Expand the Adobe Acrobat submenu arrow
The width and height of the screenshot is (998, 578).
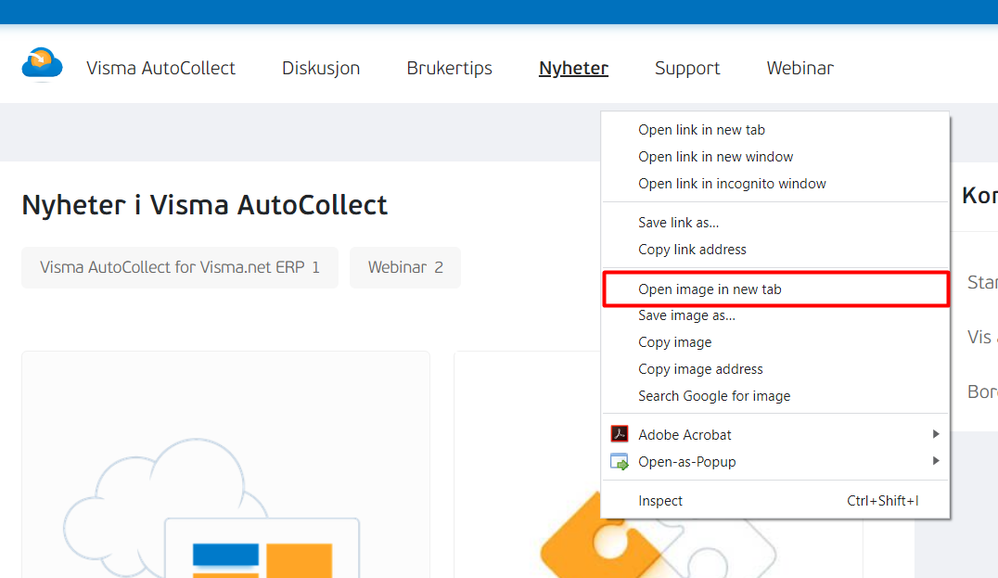coord(936,434)
